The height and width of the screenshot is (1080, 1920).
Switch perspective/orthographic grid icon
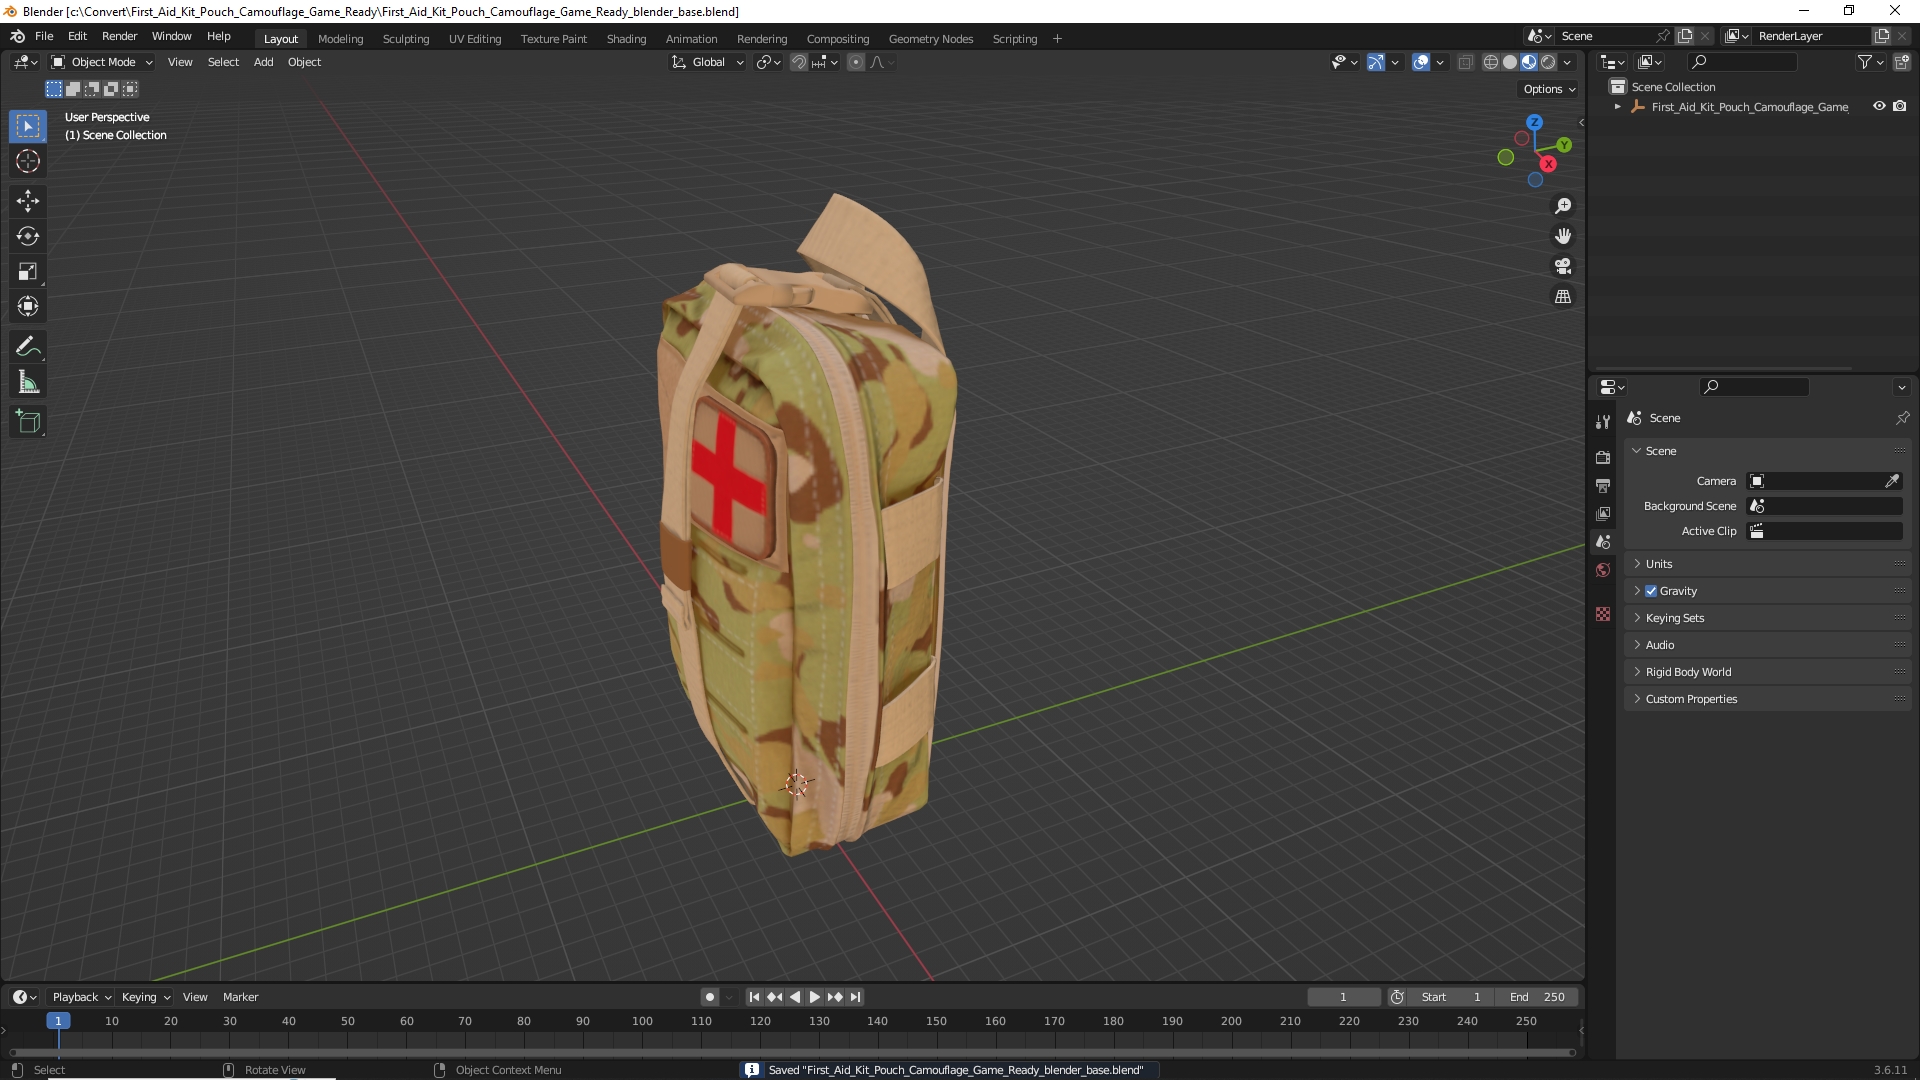[1563, 296]
